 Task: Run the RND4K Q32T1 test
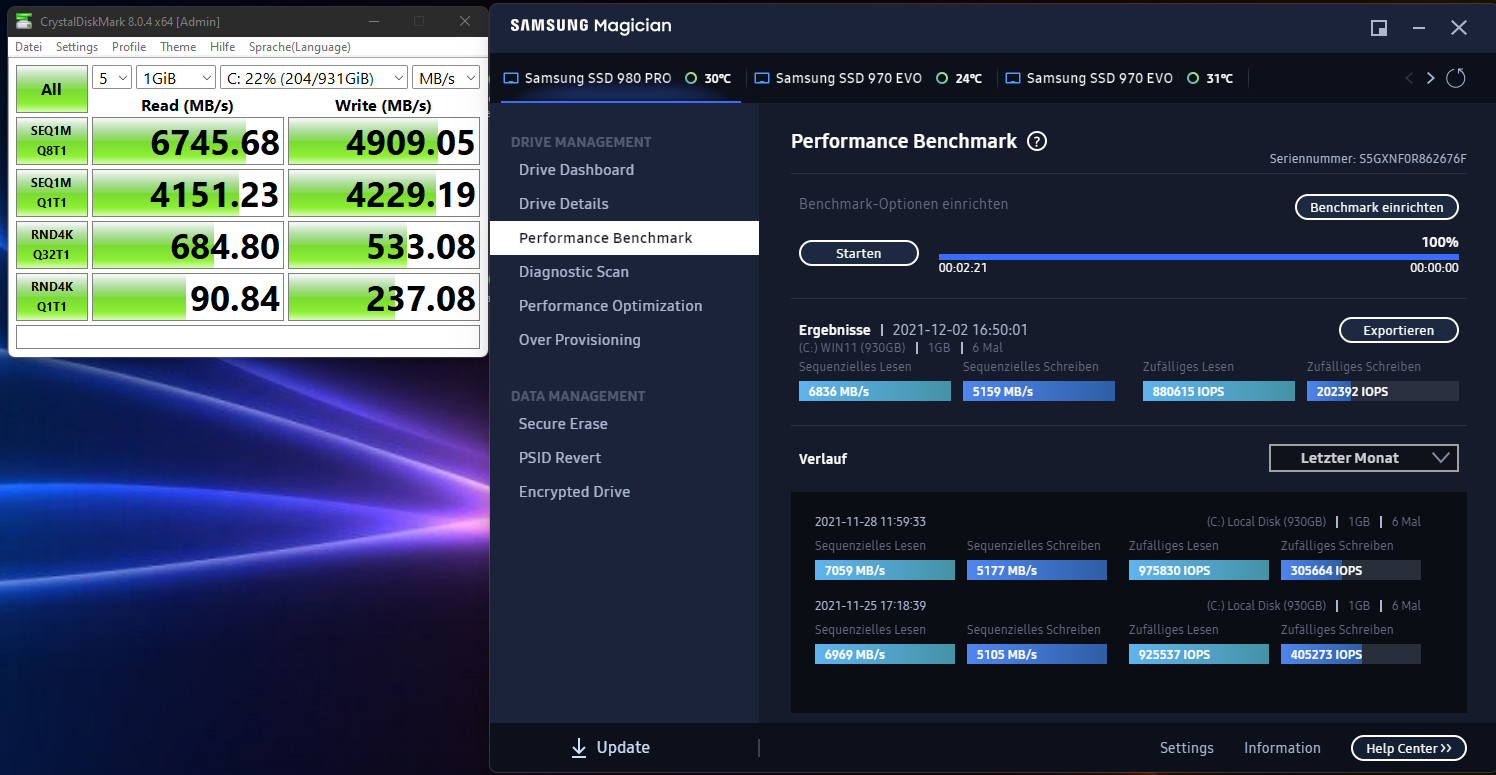tap(52, 245)
